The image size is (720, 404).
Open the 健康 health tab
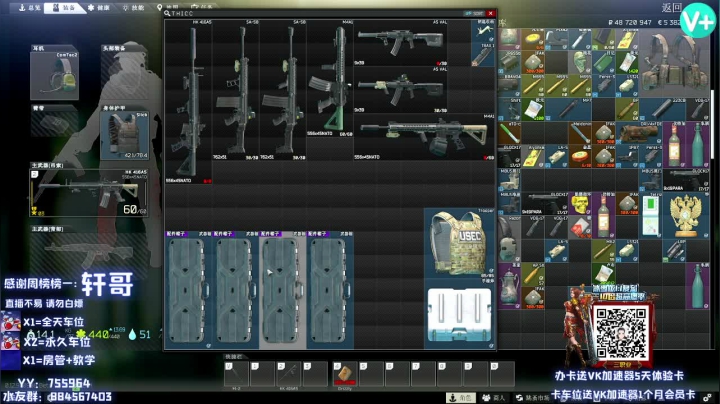click(x=99, y=8)
